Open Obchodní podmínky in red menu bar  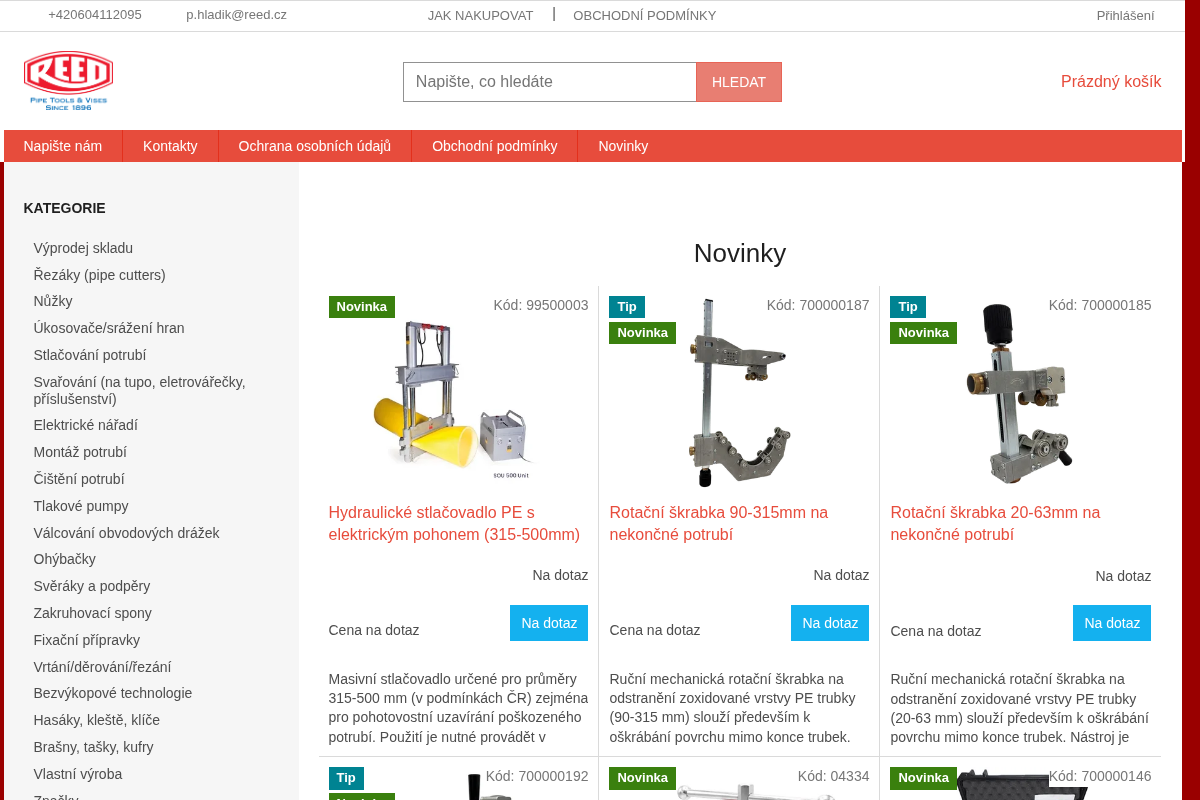495,146
